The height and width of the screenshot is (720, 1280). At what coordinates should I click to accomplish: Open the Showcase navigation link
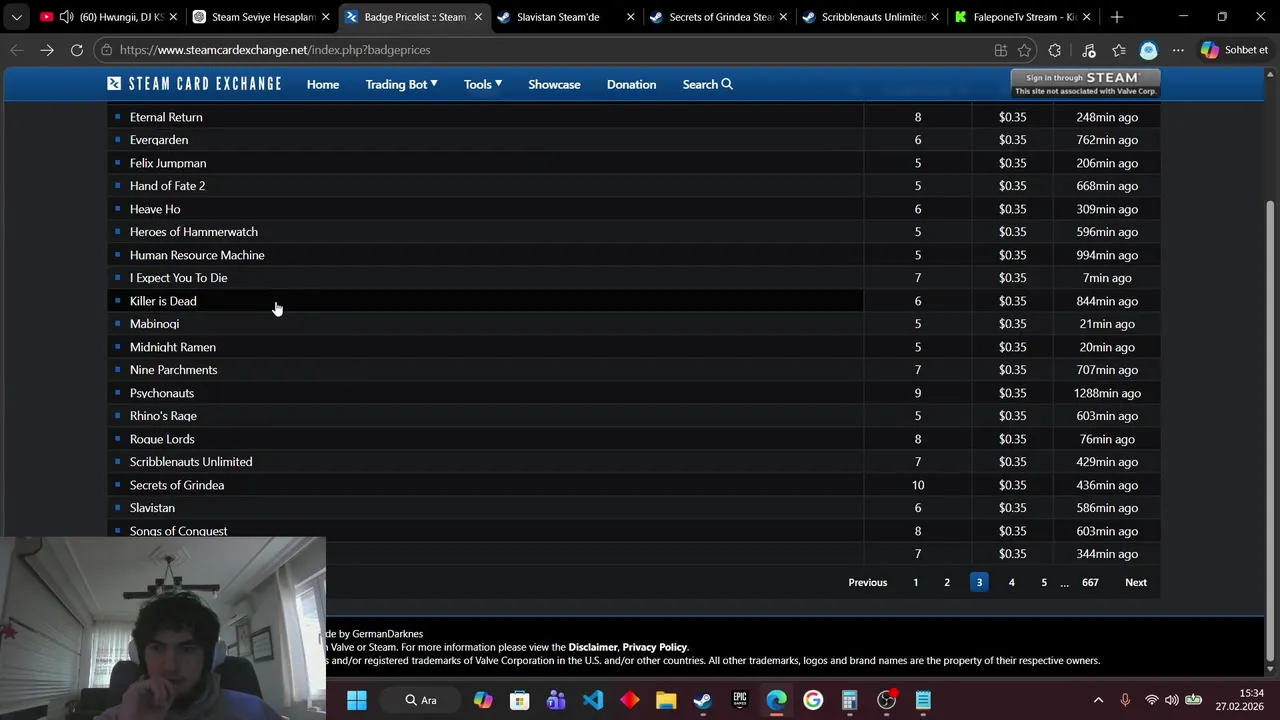(554, 84)
